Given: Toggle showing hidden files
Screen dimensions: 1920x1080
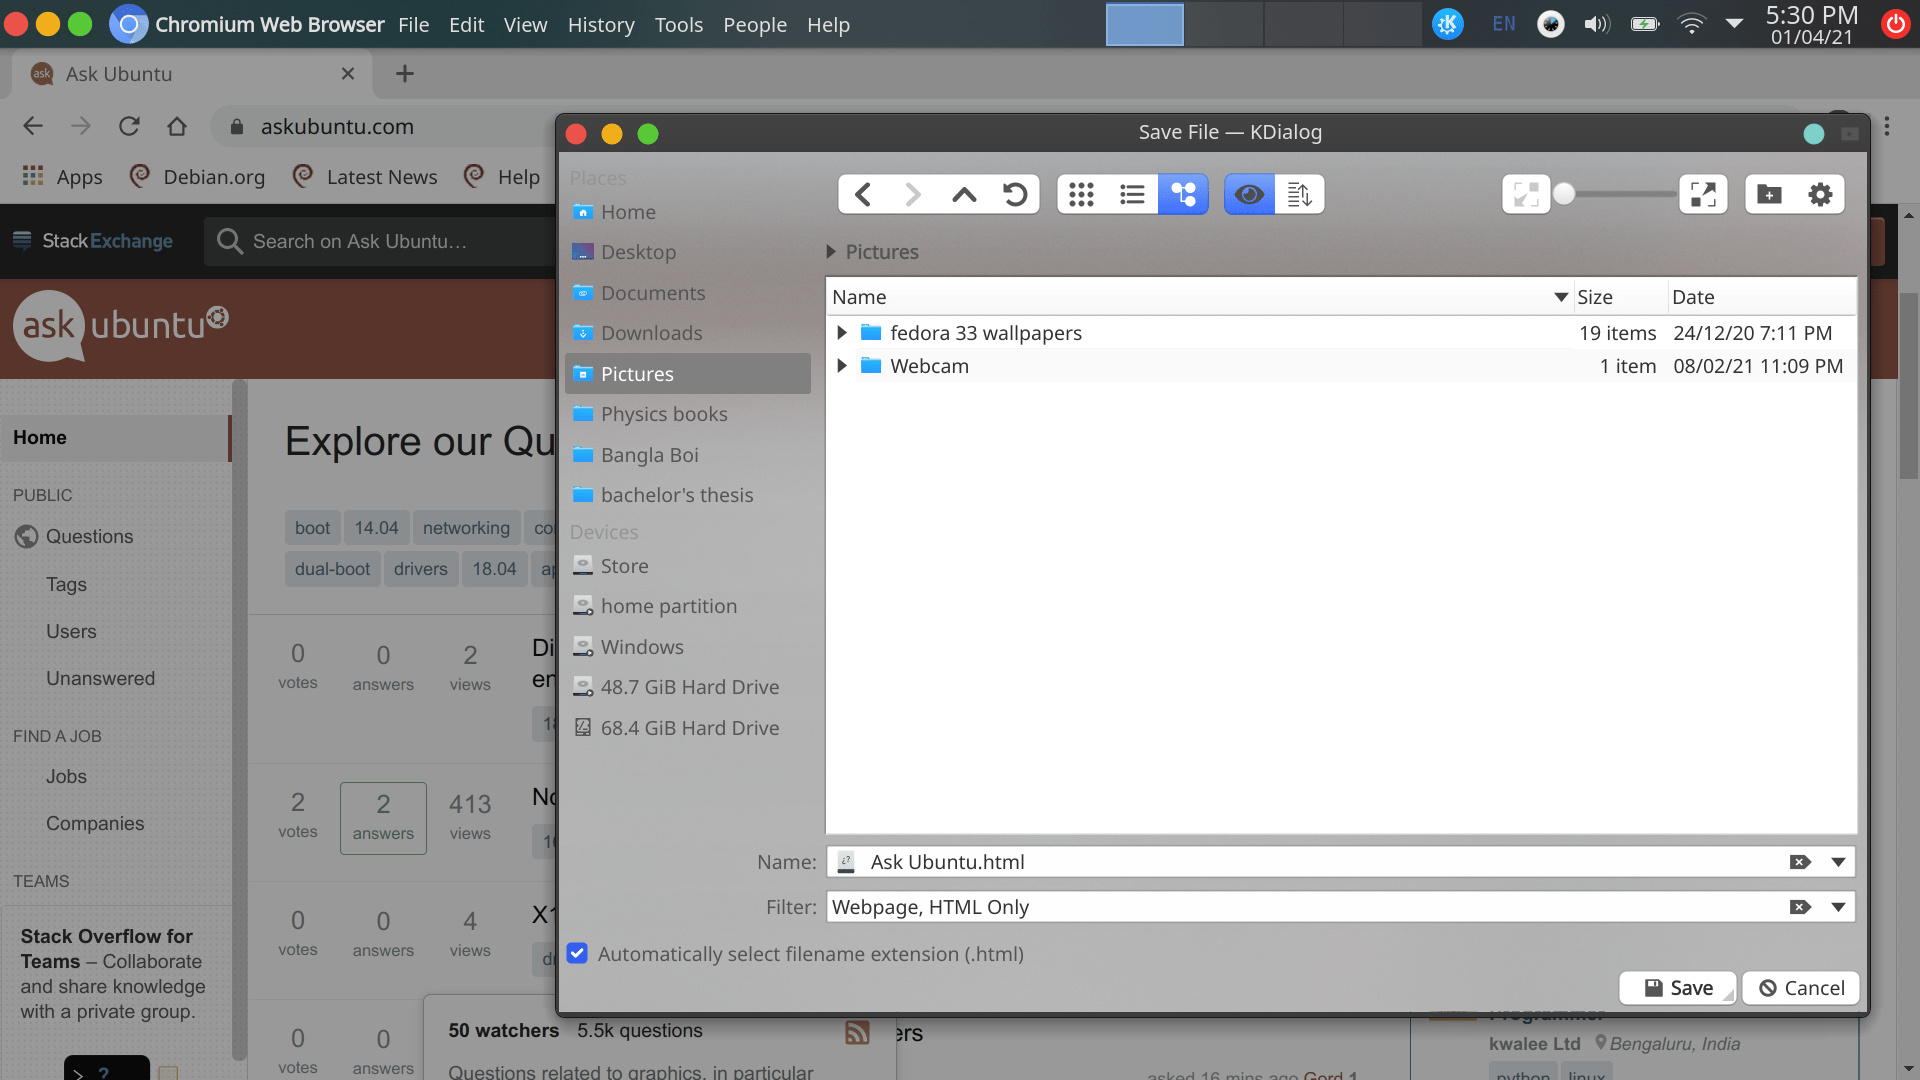Looking at the screenshot, I should pyautogui.click(x=1248, y=194).
